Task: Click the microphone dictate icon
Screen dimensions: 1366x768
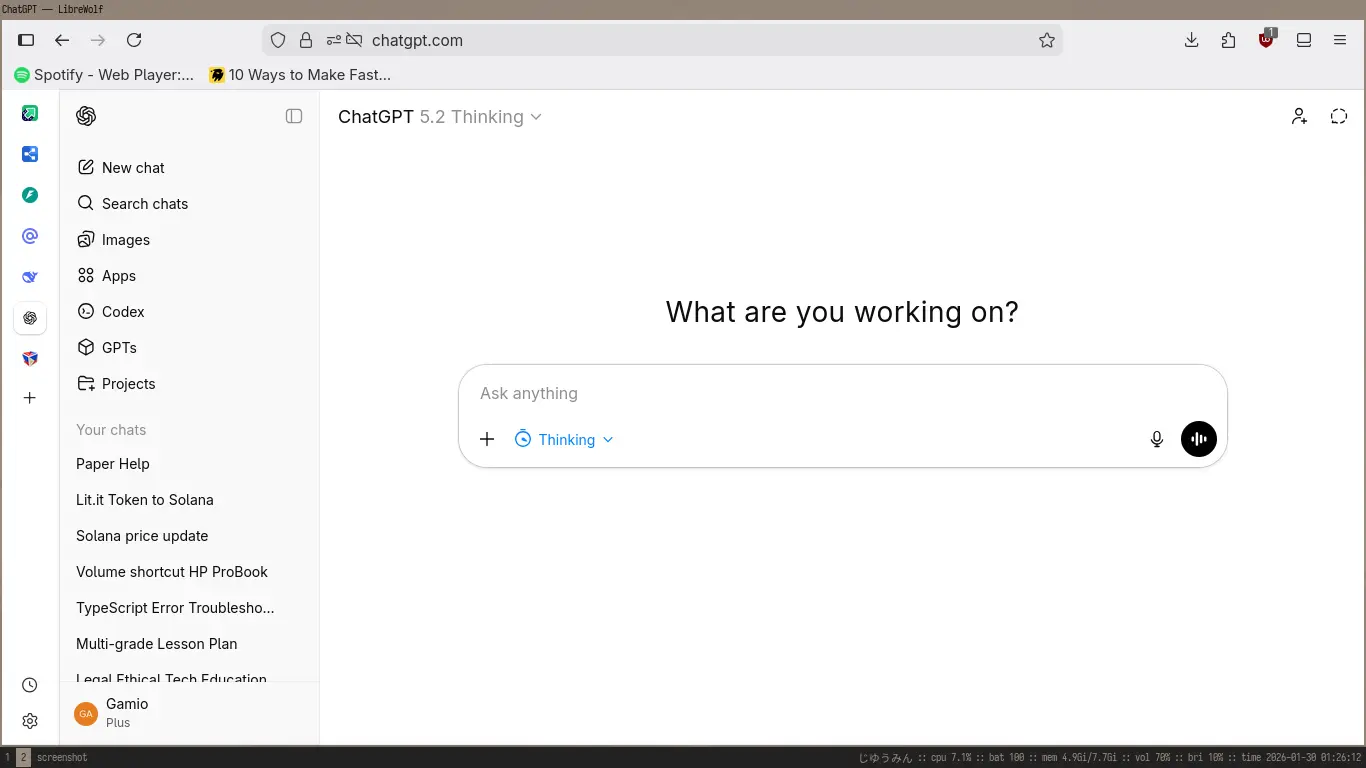Action: pos(1157,439)
